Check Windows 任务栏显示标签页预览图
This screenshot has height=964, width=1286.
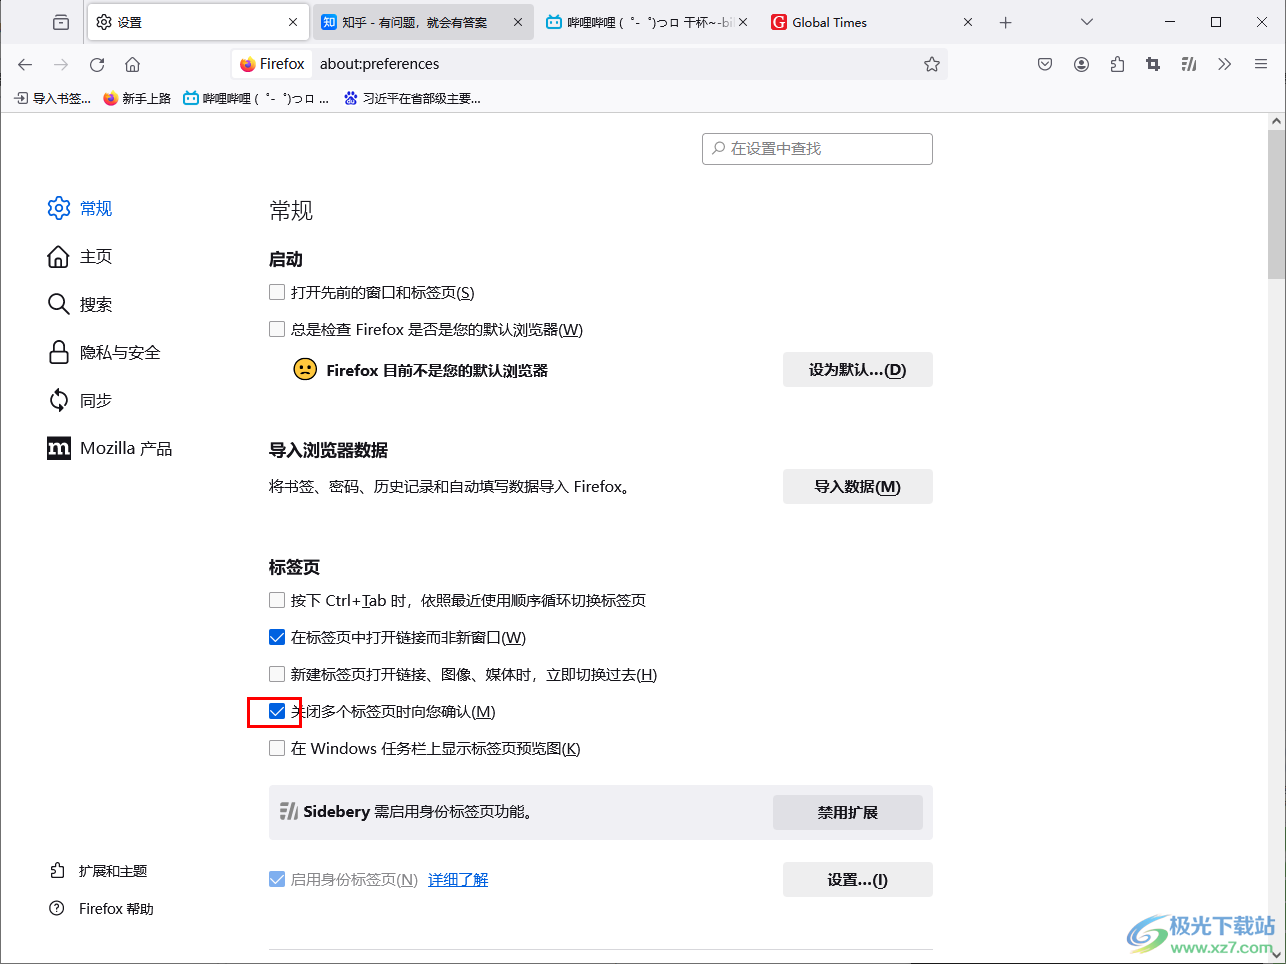[277, 748]
